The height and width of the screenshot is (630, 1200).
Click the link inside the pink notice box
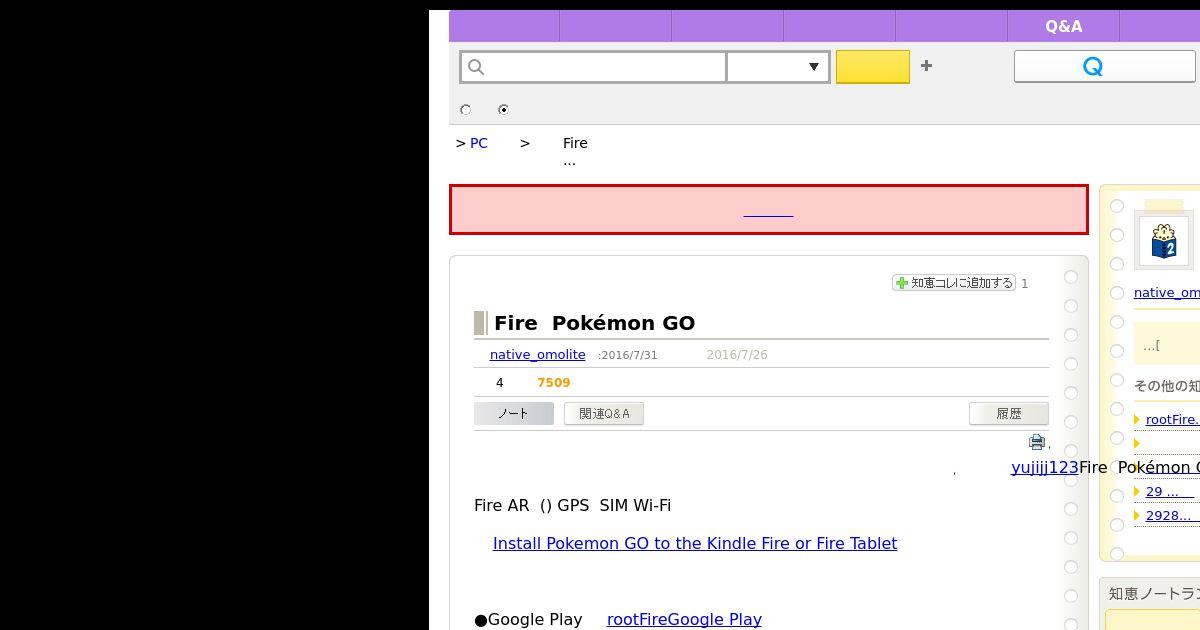point(768,210)
